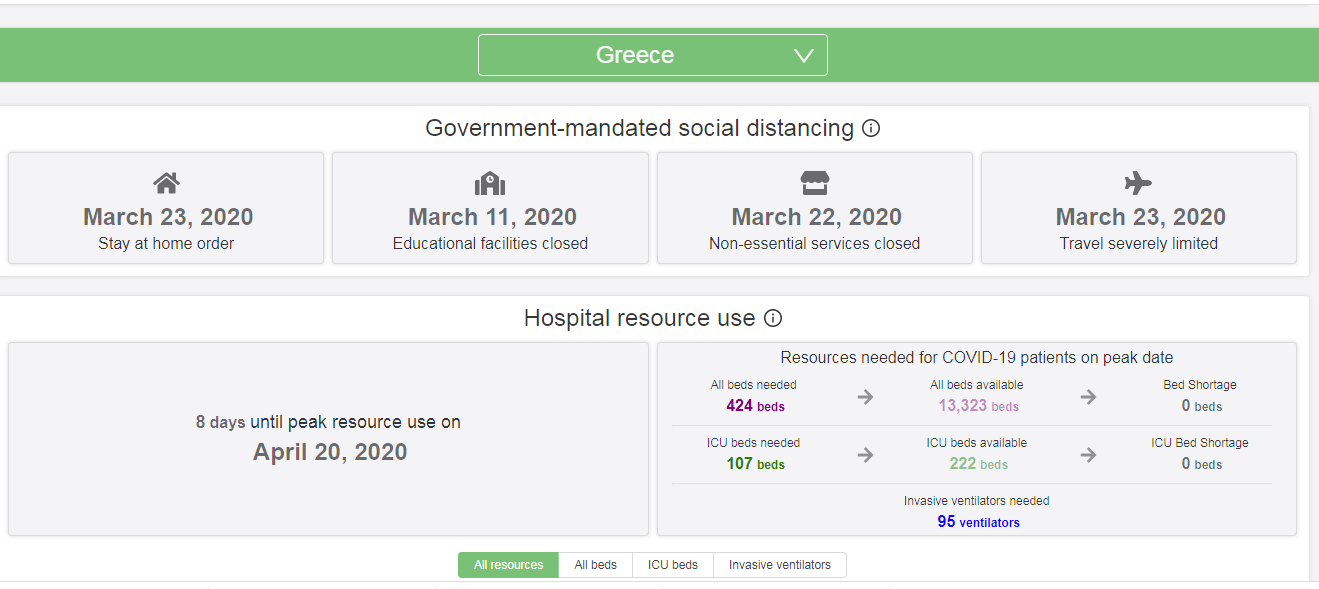
Task: Click the 107 beds ICU needed value
Action: (755, 464)
